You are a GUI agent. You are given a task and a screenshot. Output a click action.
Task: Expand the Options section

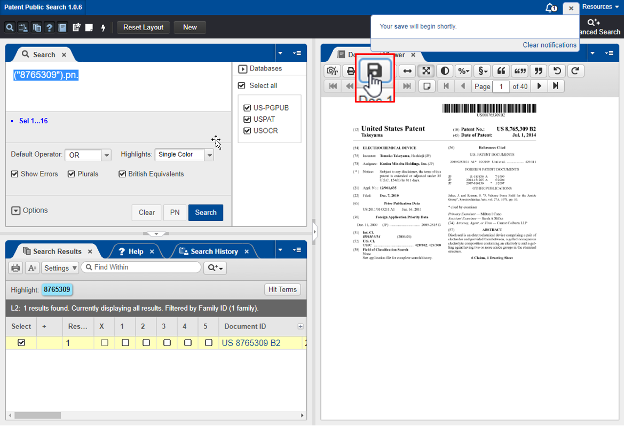pos(15,210)
